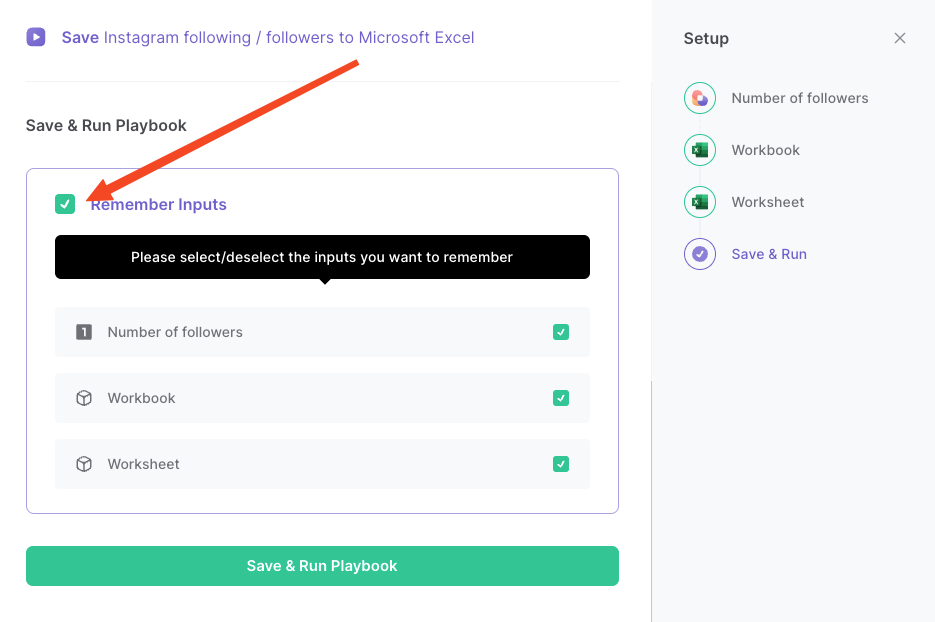935x622 pixels.
Task: Uncheck the Workbook remember checkbox
Action: (561, 398)
